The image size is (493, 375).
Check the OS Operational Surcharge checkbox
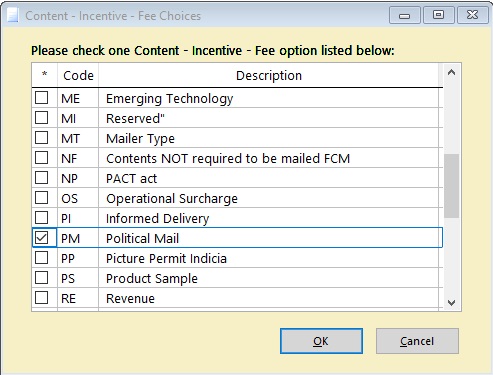[41, 198]
